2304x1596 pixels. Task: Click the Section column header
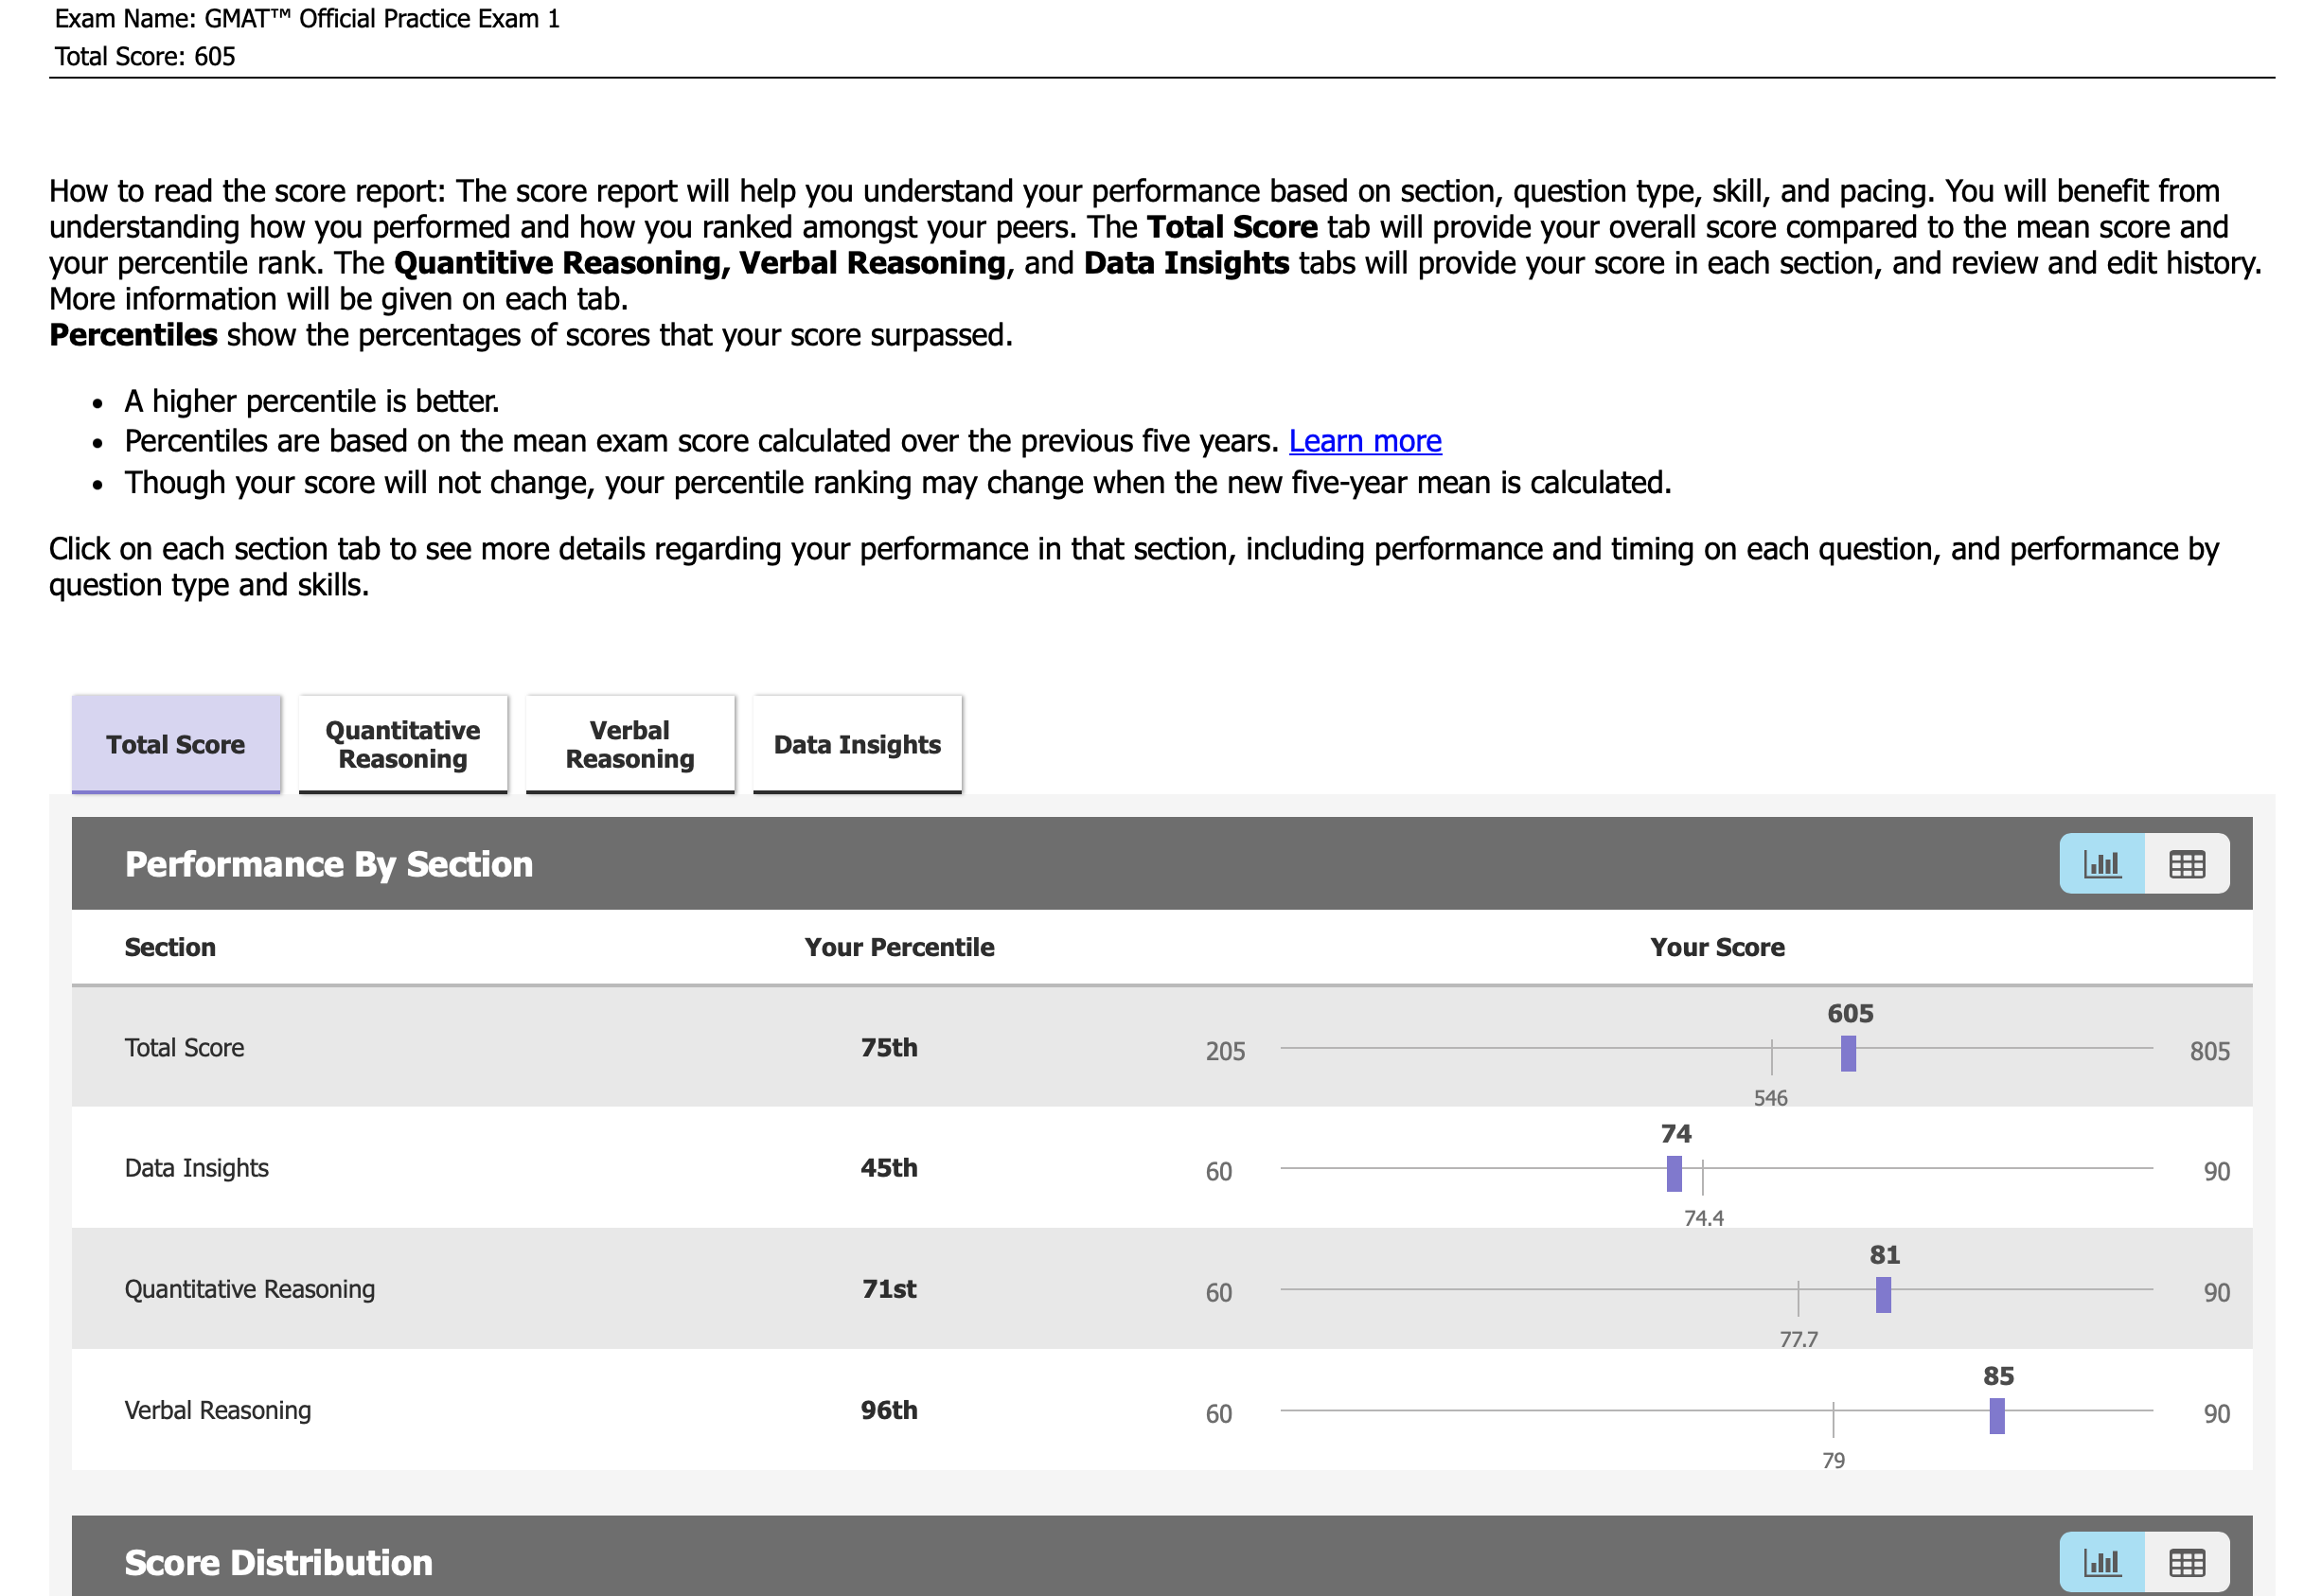[x=170, y=946]
